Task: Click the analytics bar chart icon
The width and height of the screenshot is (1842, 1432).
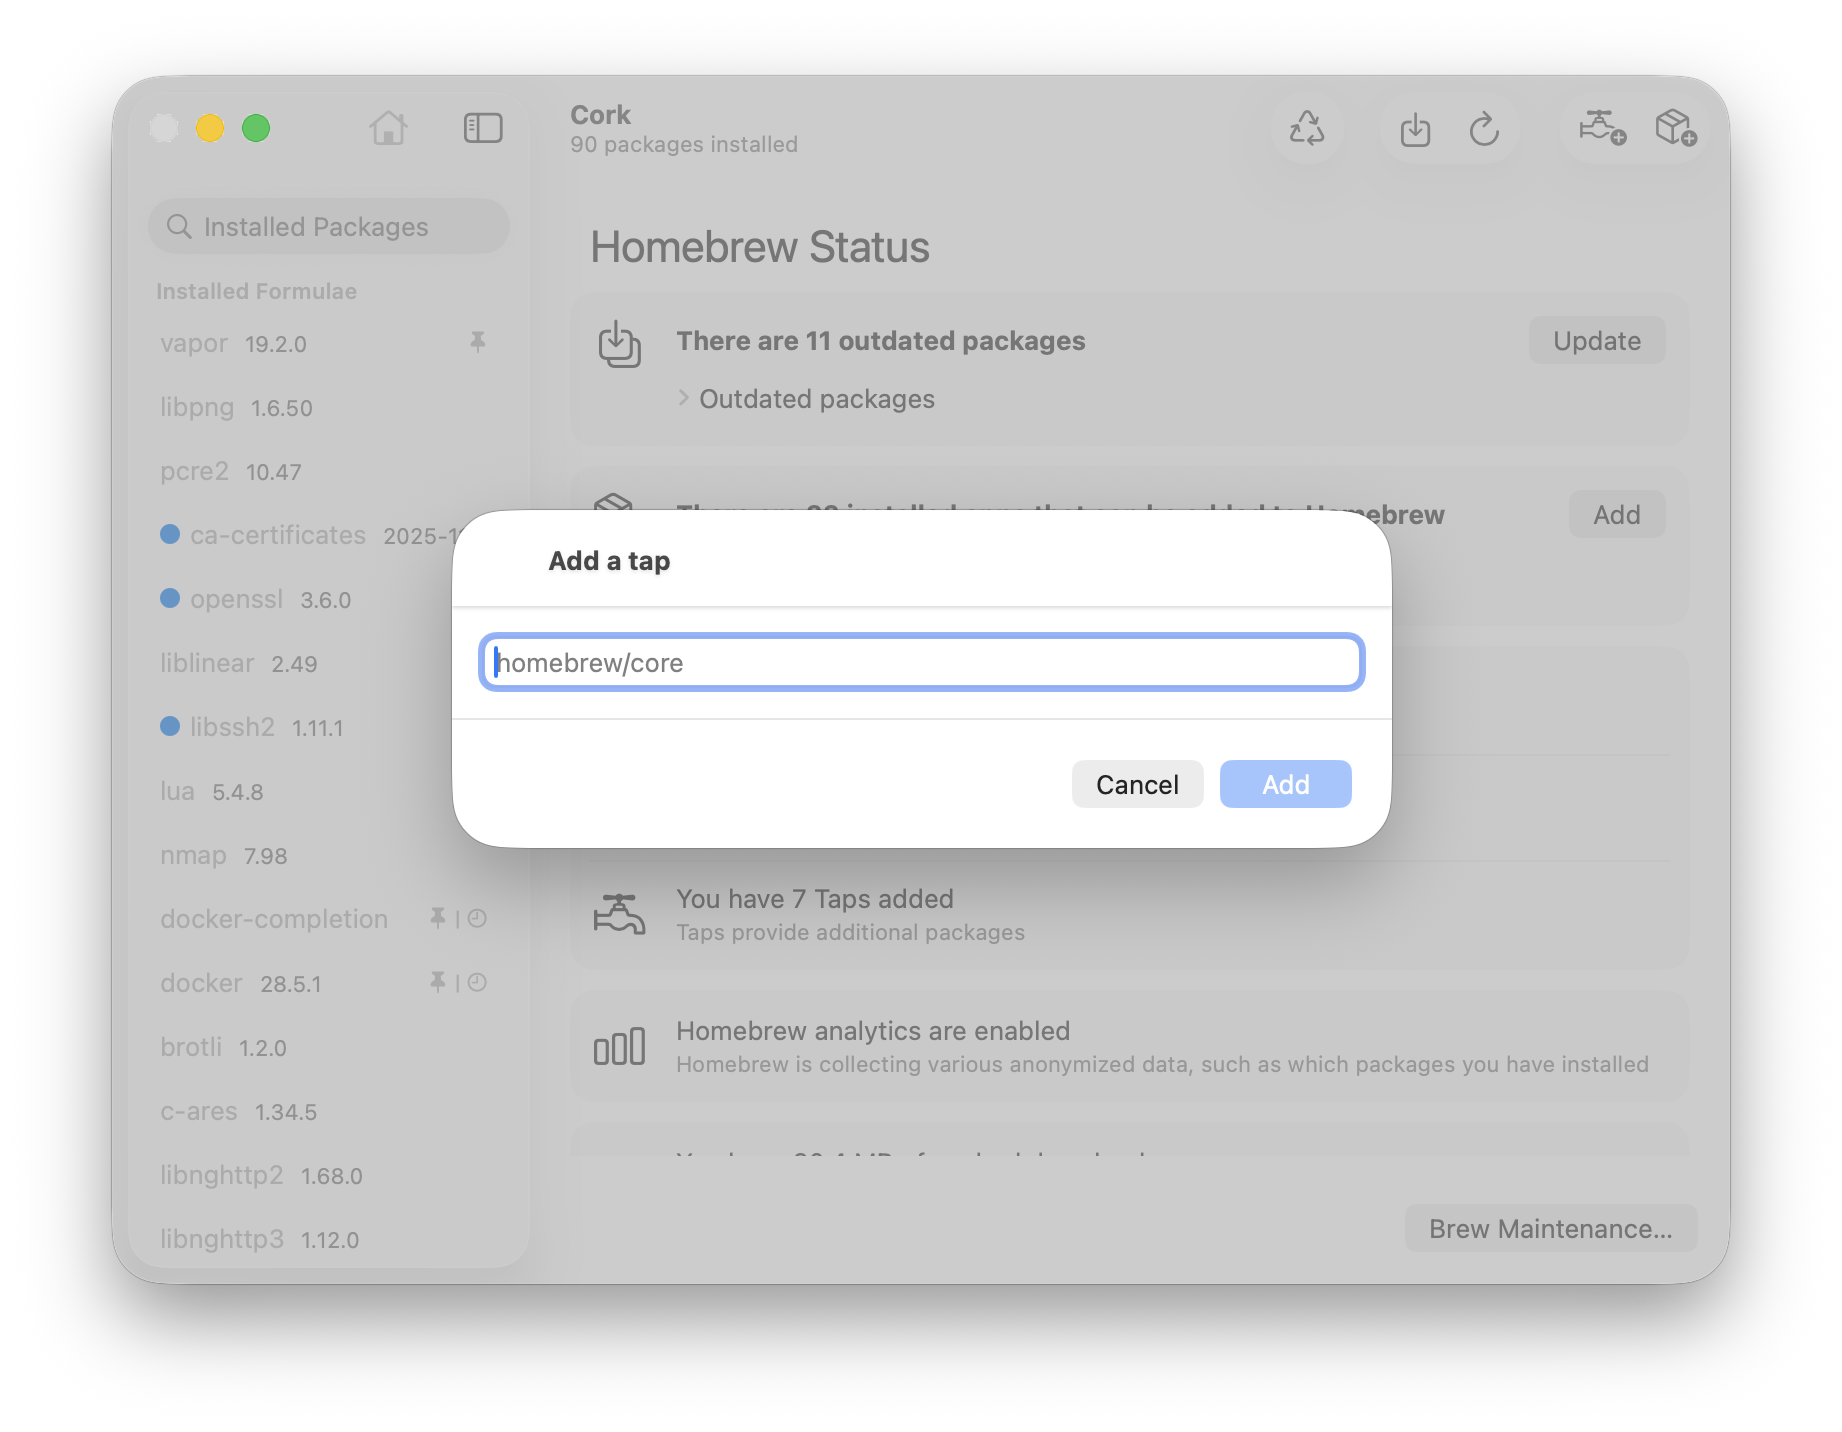Action: [x=619, y=1047]
